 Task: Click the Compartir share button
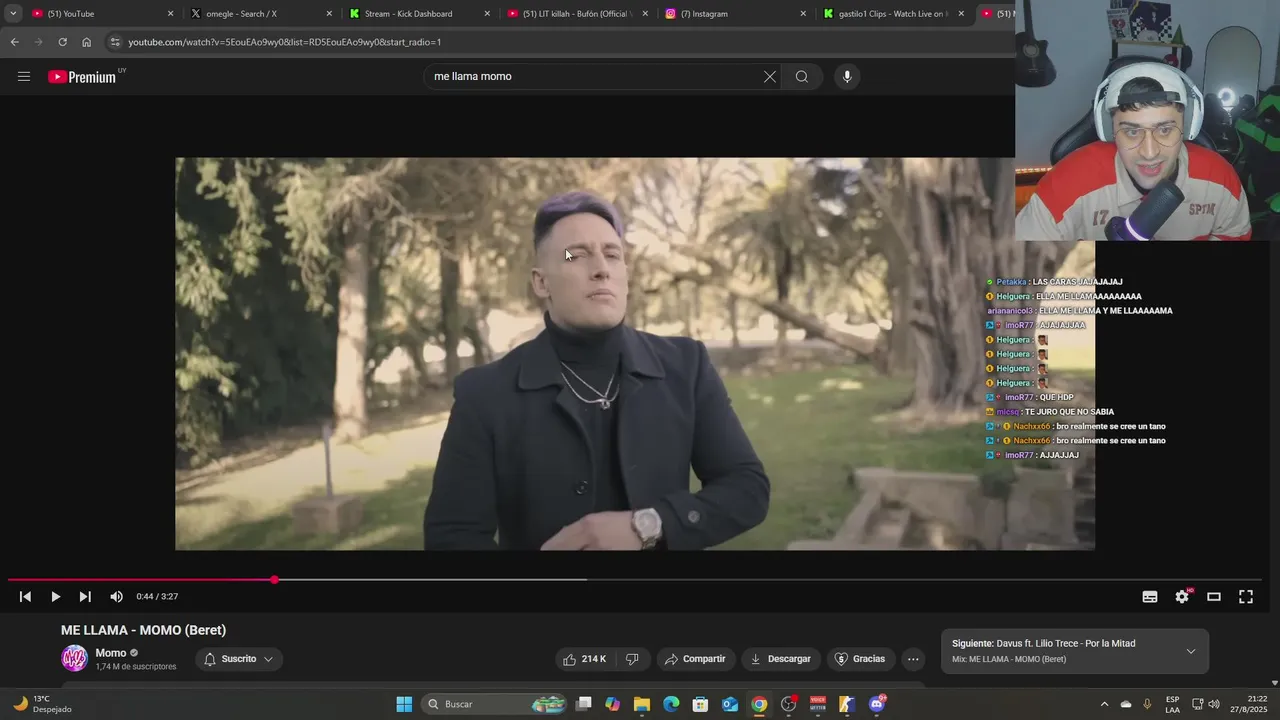click(x=695, y=659)
